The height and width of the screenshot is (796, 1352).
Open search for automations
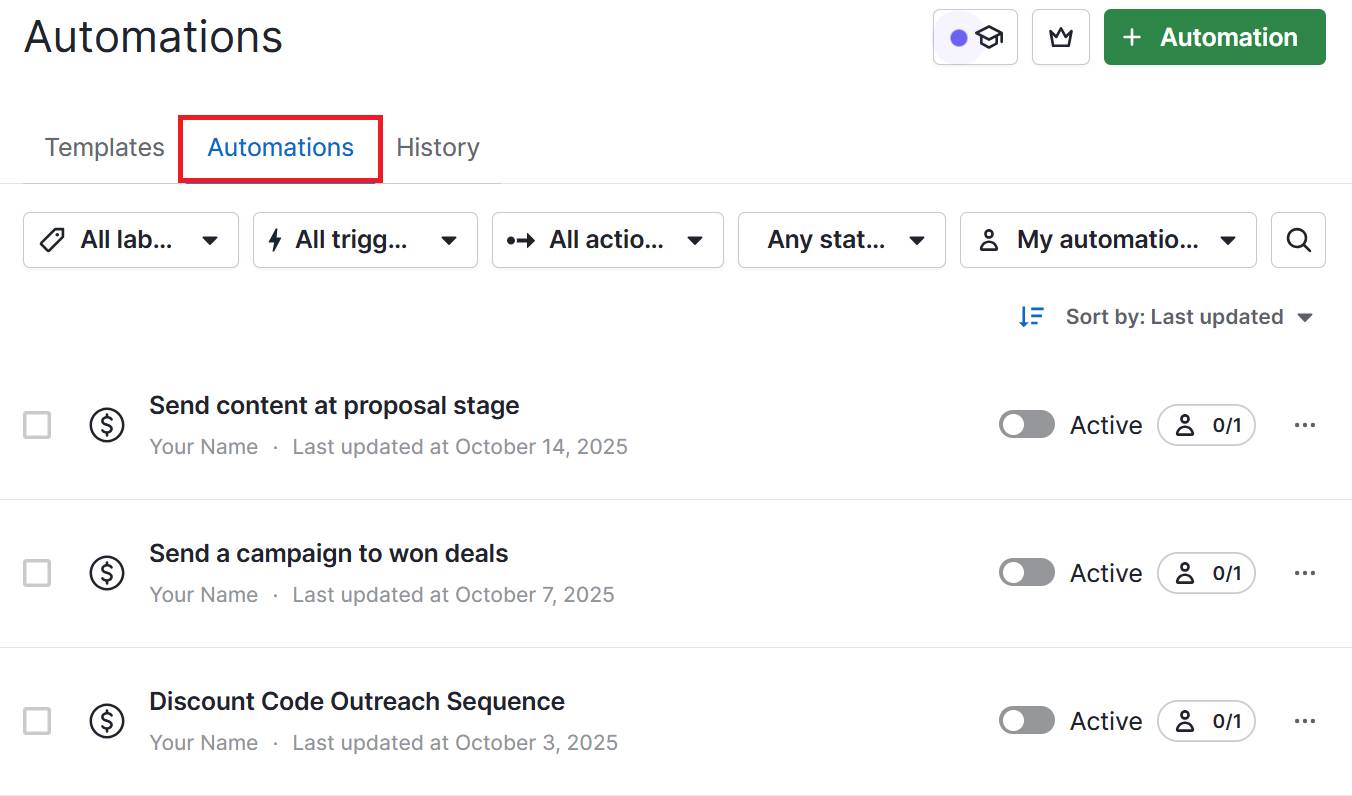(x=1298, y=240)
